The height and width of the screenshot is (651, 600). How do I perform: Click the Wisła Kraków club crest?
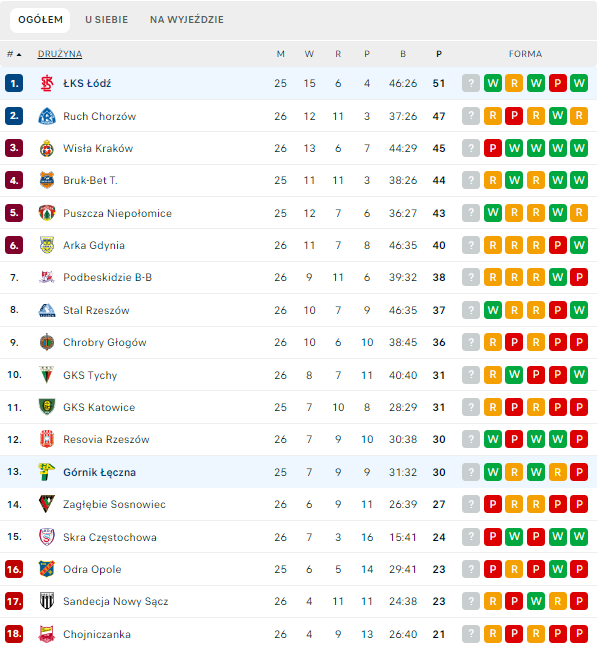(46, 149)
